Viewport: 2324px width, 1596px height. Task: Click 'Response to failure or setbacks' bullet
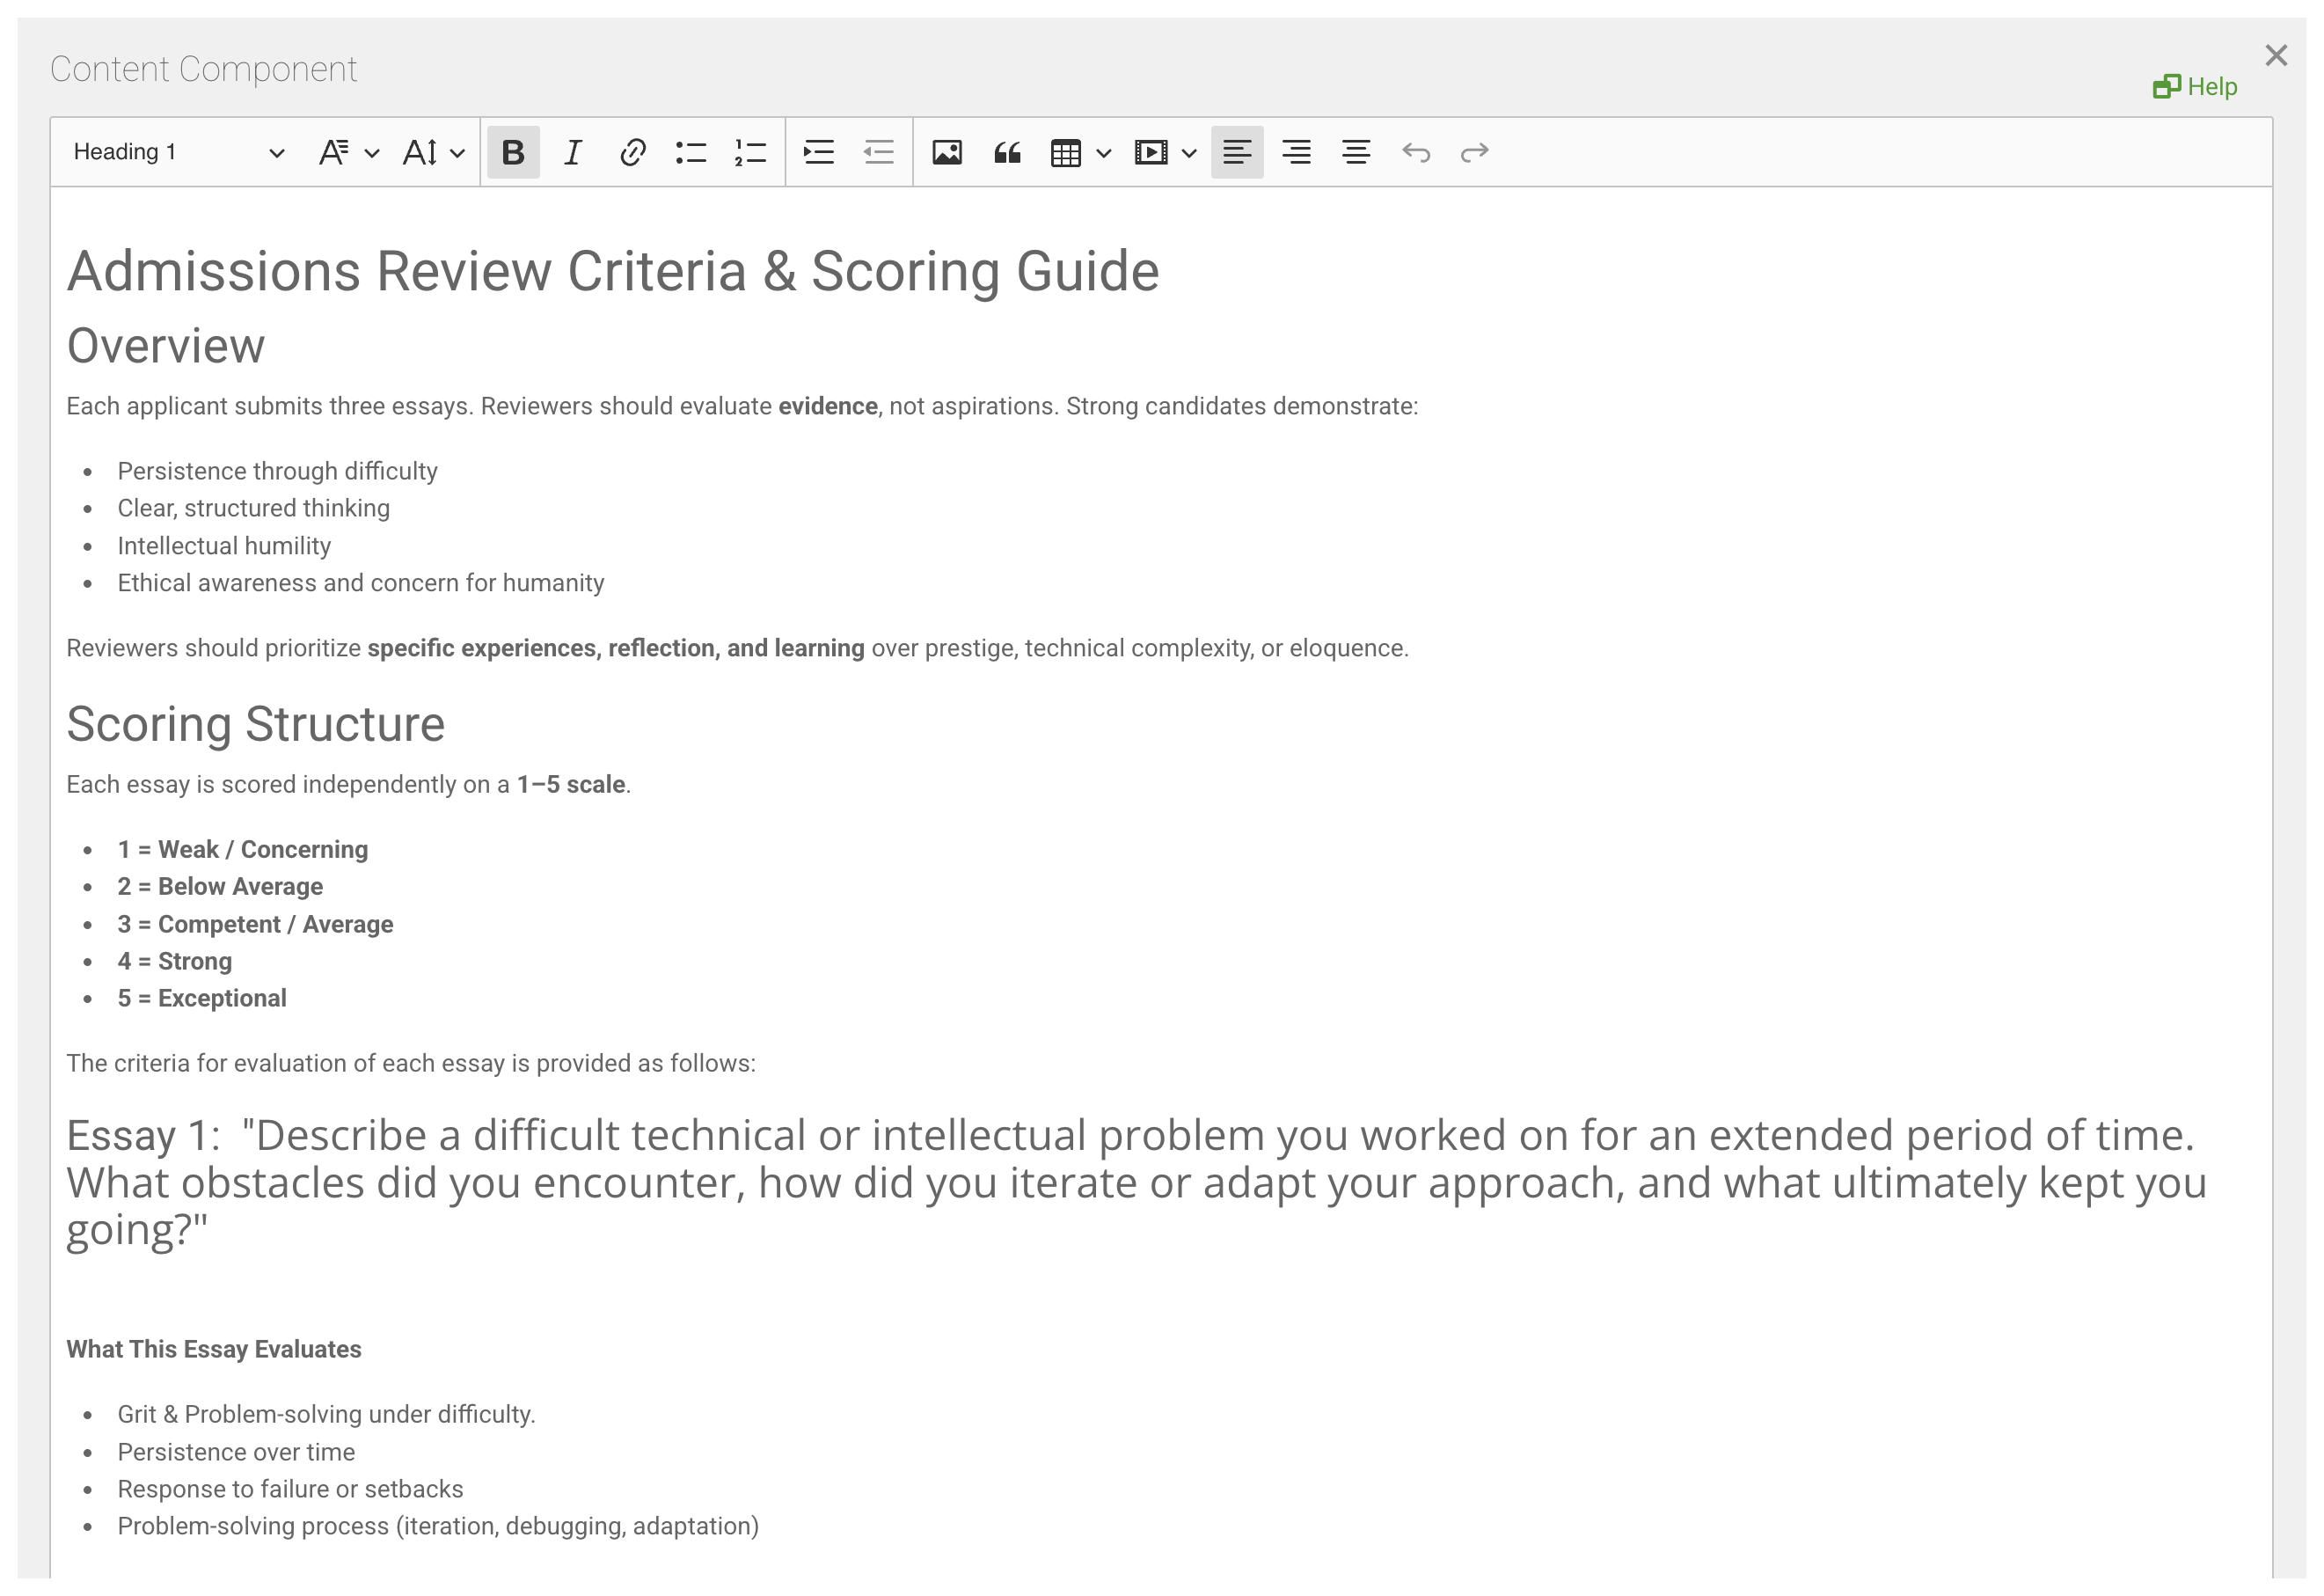click(290, 1489)
